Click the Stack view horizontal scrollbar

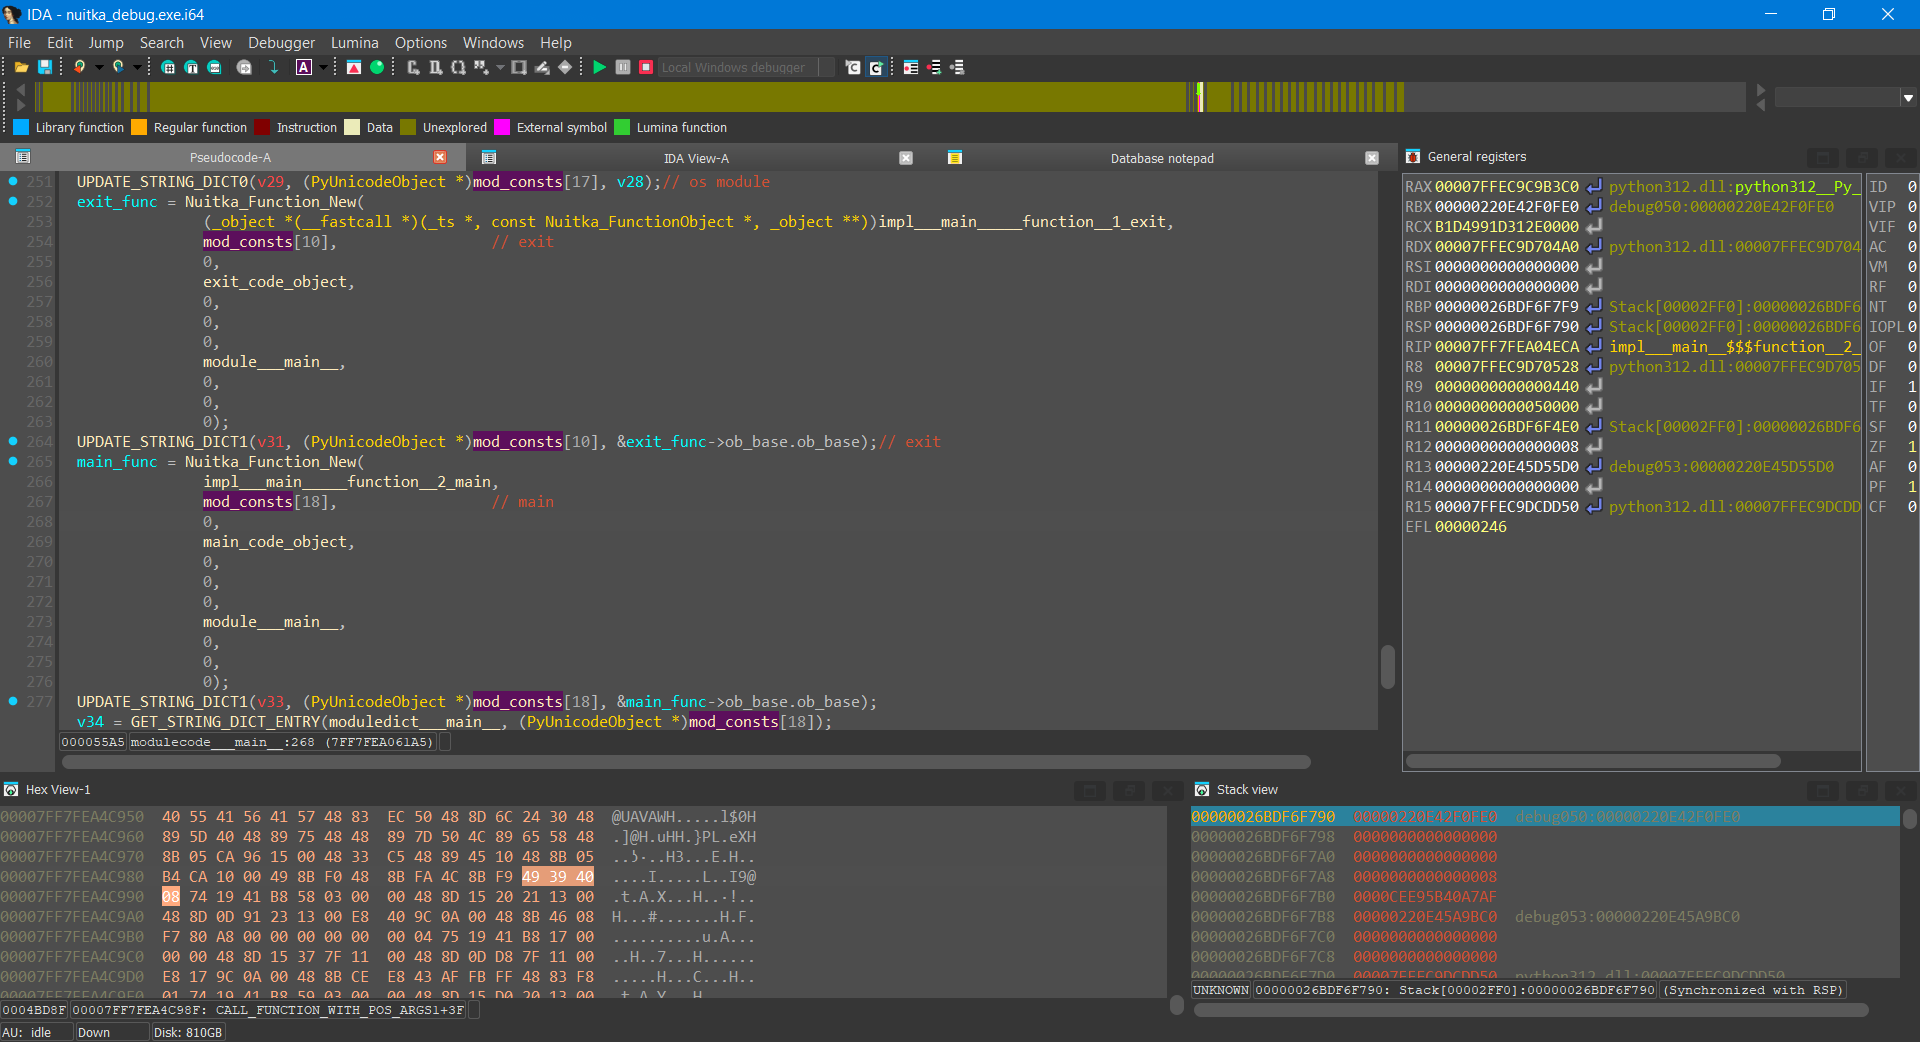[1531, 1010]
